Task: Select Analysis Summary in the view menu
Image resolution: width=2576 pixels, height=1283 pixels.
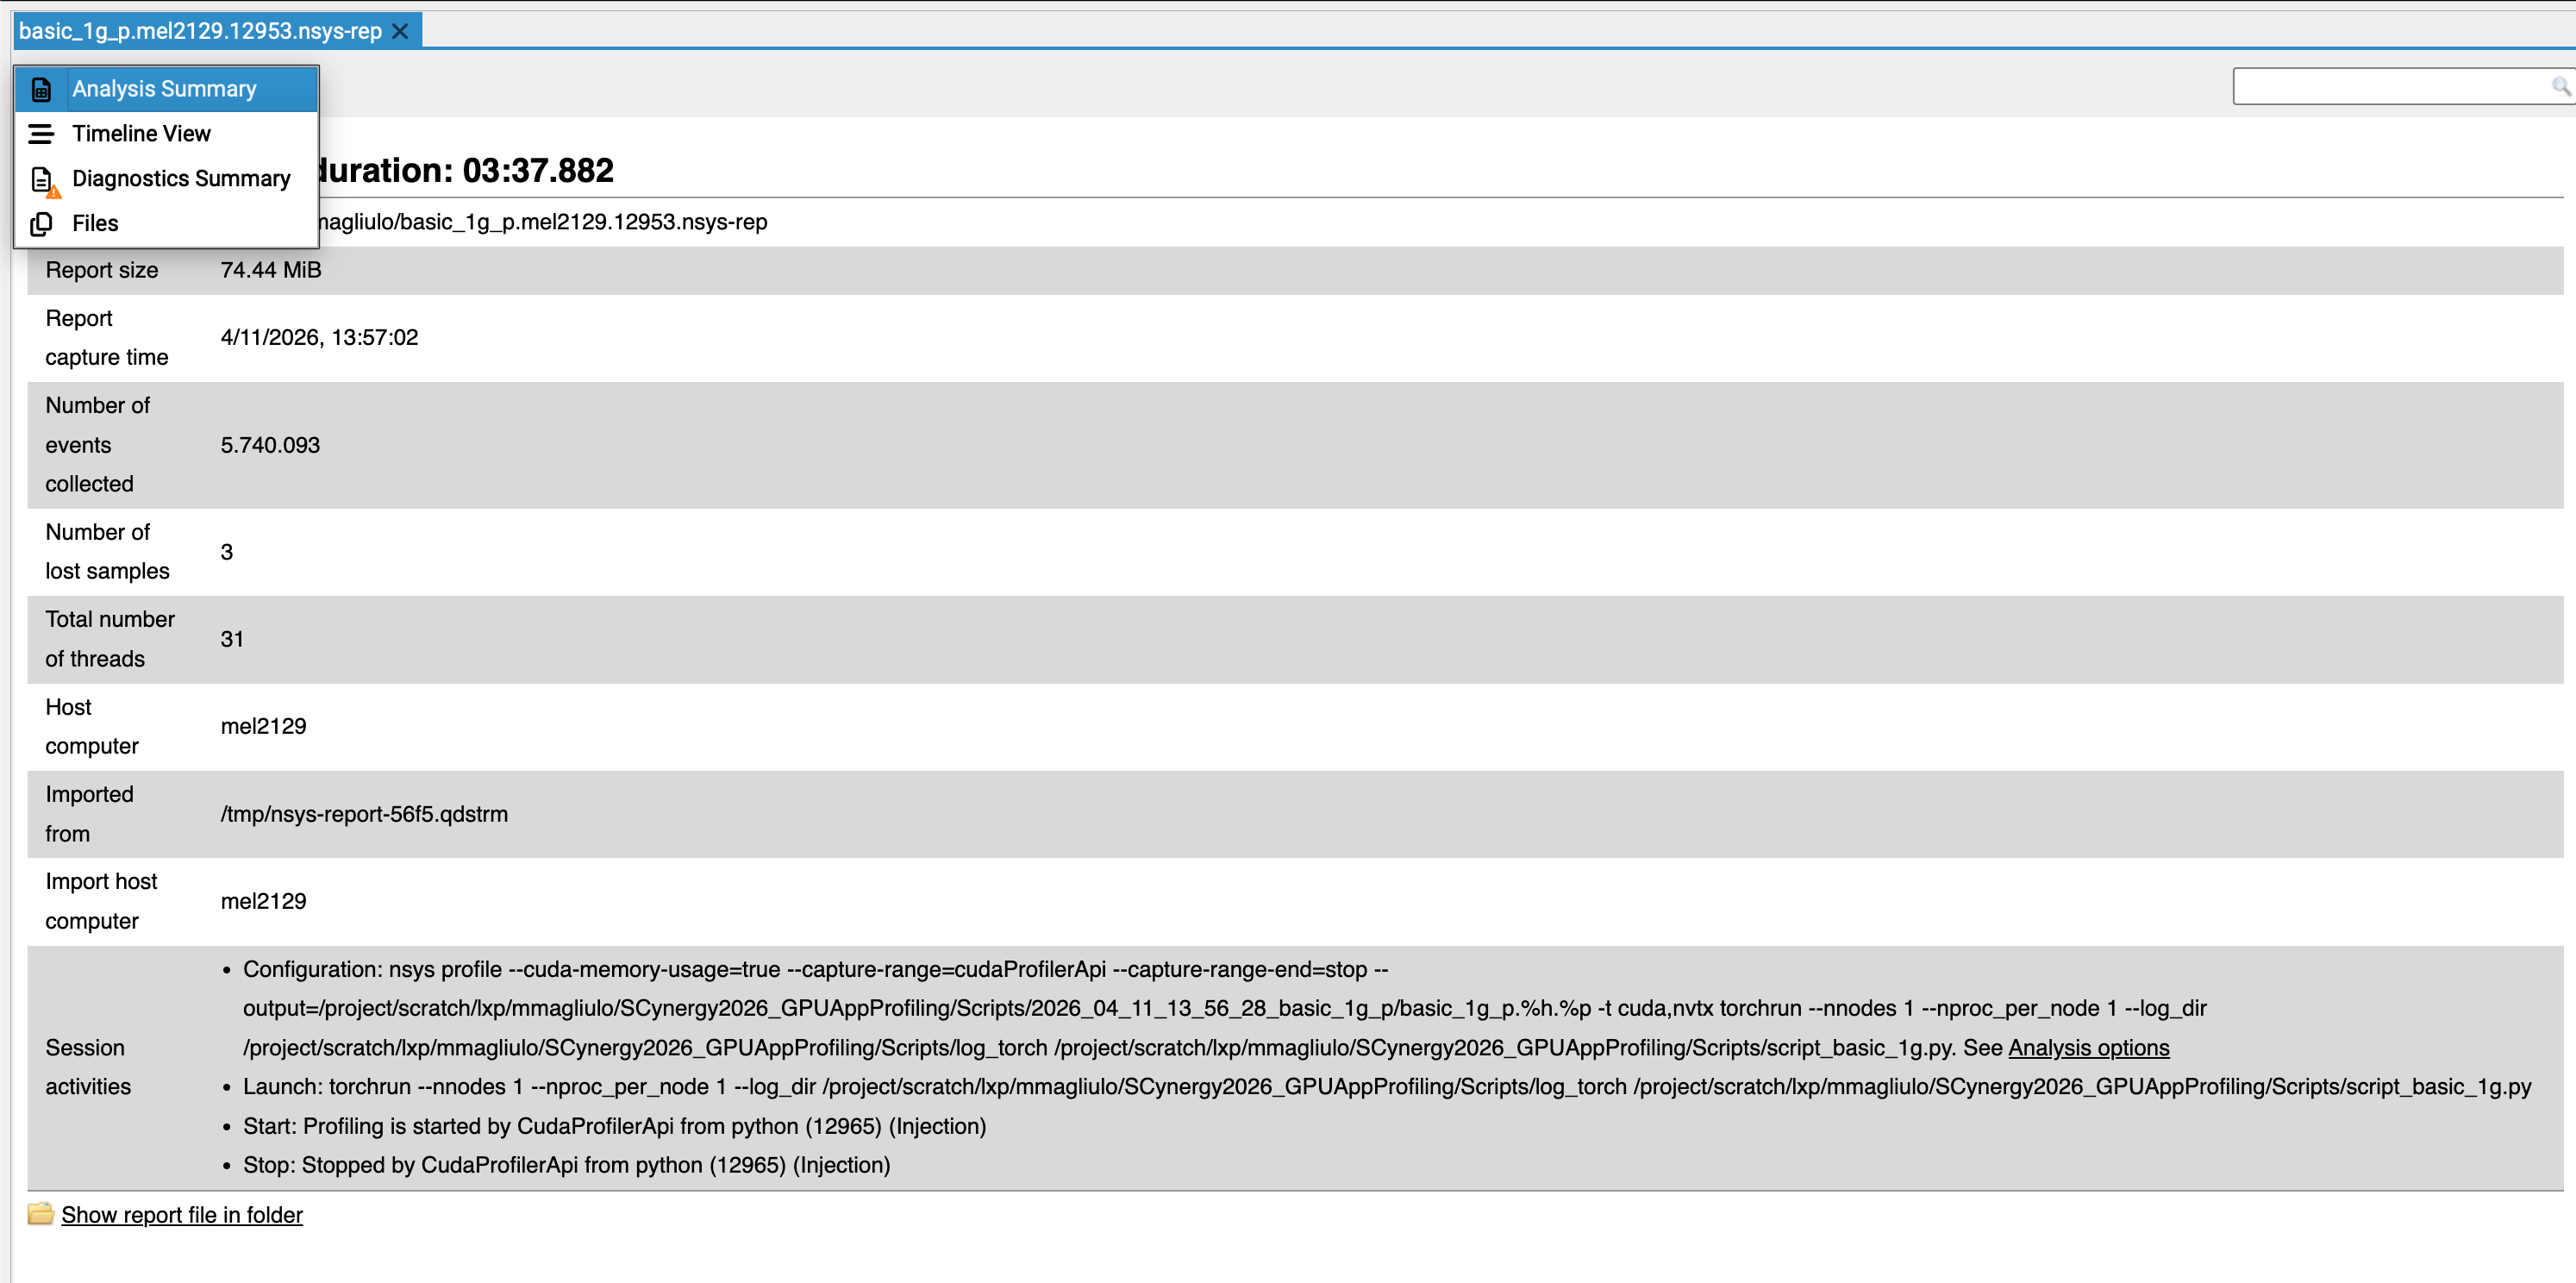Action: click(x=164, y=89)
